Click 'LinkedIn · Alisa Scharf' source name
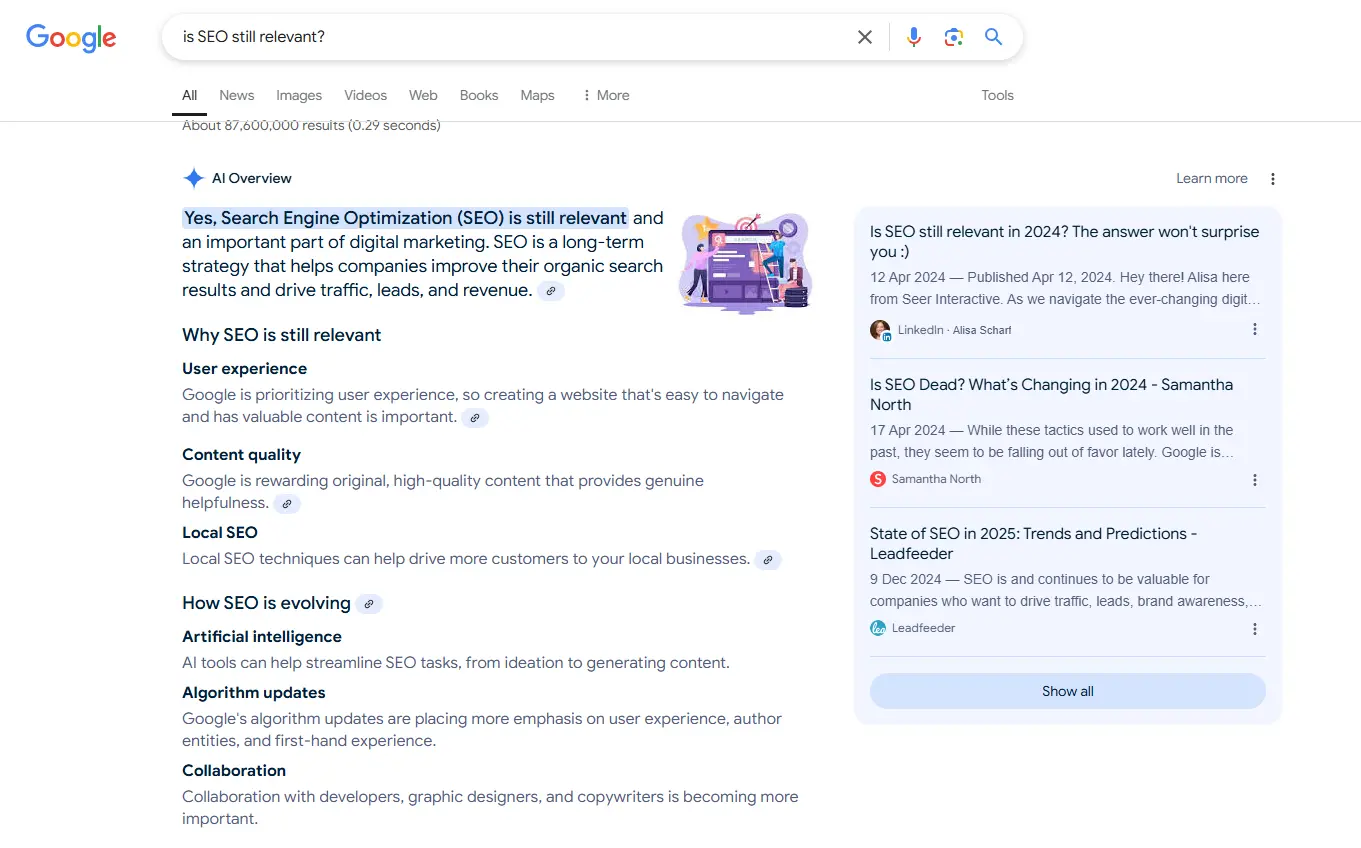1361x848 pixels. pos(954,330)
